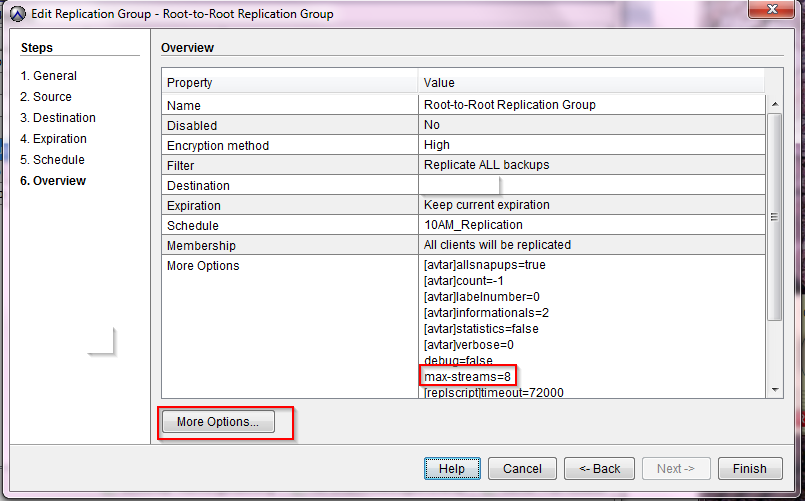Viewport: 805px width, 501px height.
Task: Select the Expiration property cell
Action: point(290,205)
